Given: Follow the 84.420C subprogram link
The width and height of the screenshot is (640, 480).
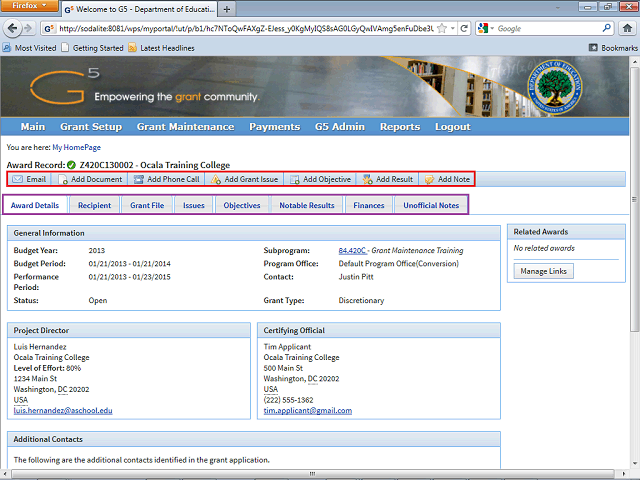Looking at the screenshot, I should click(x=352, y=250).
